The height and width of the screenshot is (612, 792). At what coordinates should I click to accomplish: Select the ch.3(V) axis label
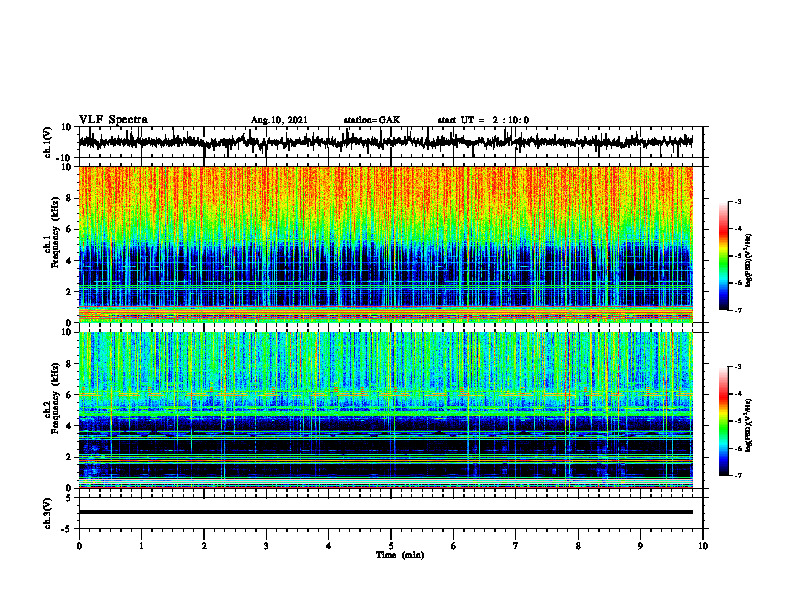click(47, 513)
